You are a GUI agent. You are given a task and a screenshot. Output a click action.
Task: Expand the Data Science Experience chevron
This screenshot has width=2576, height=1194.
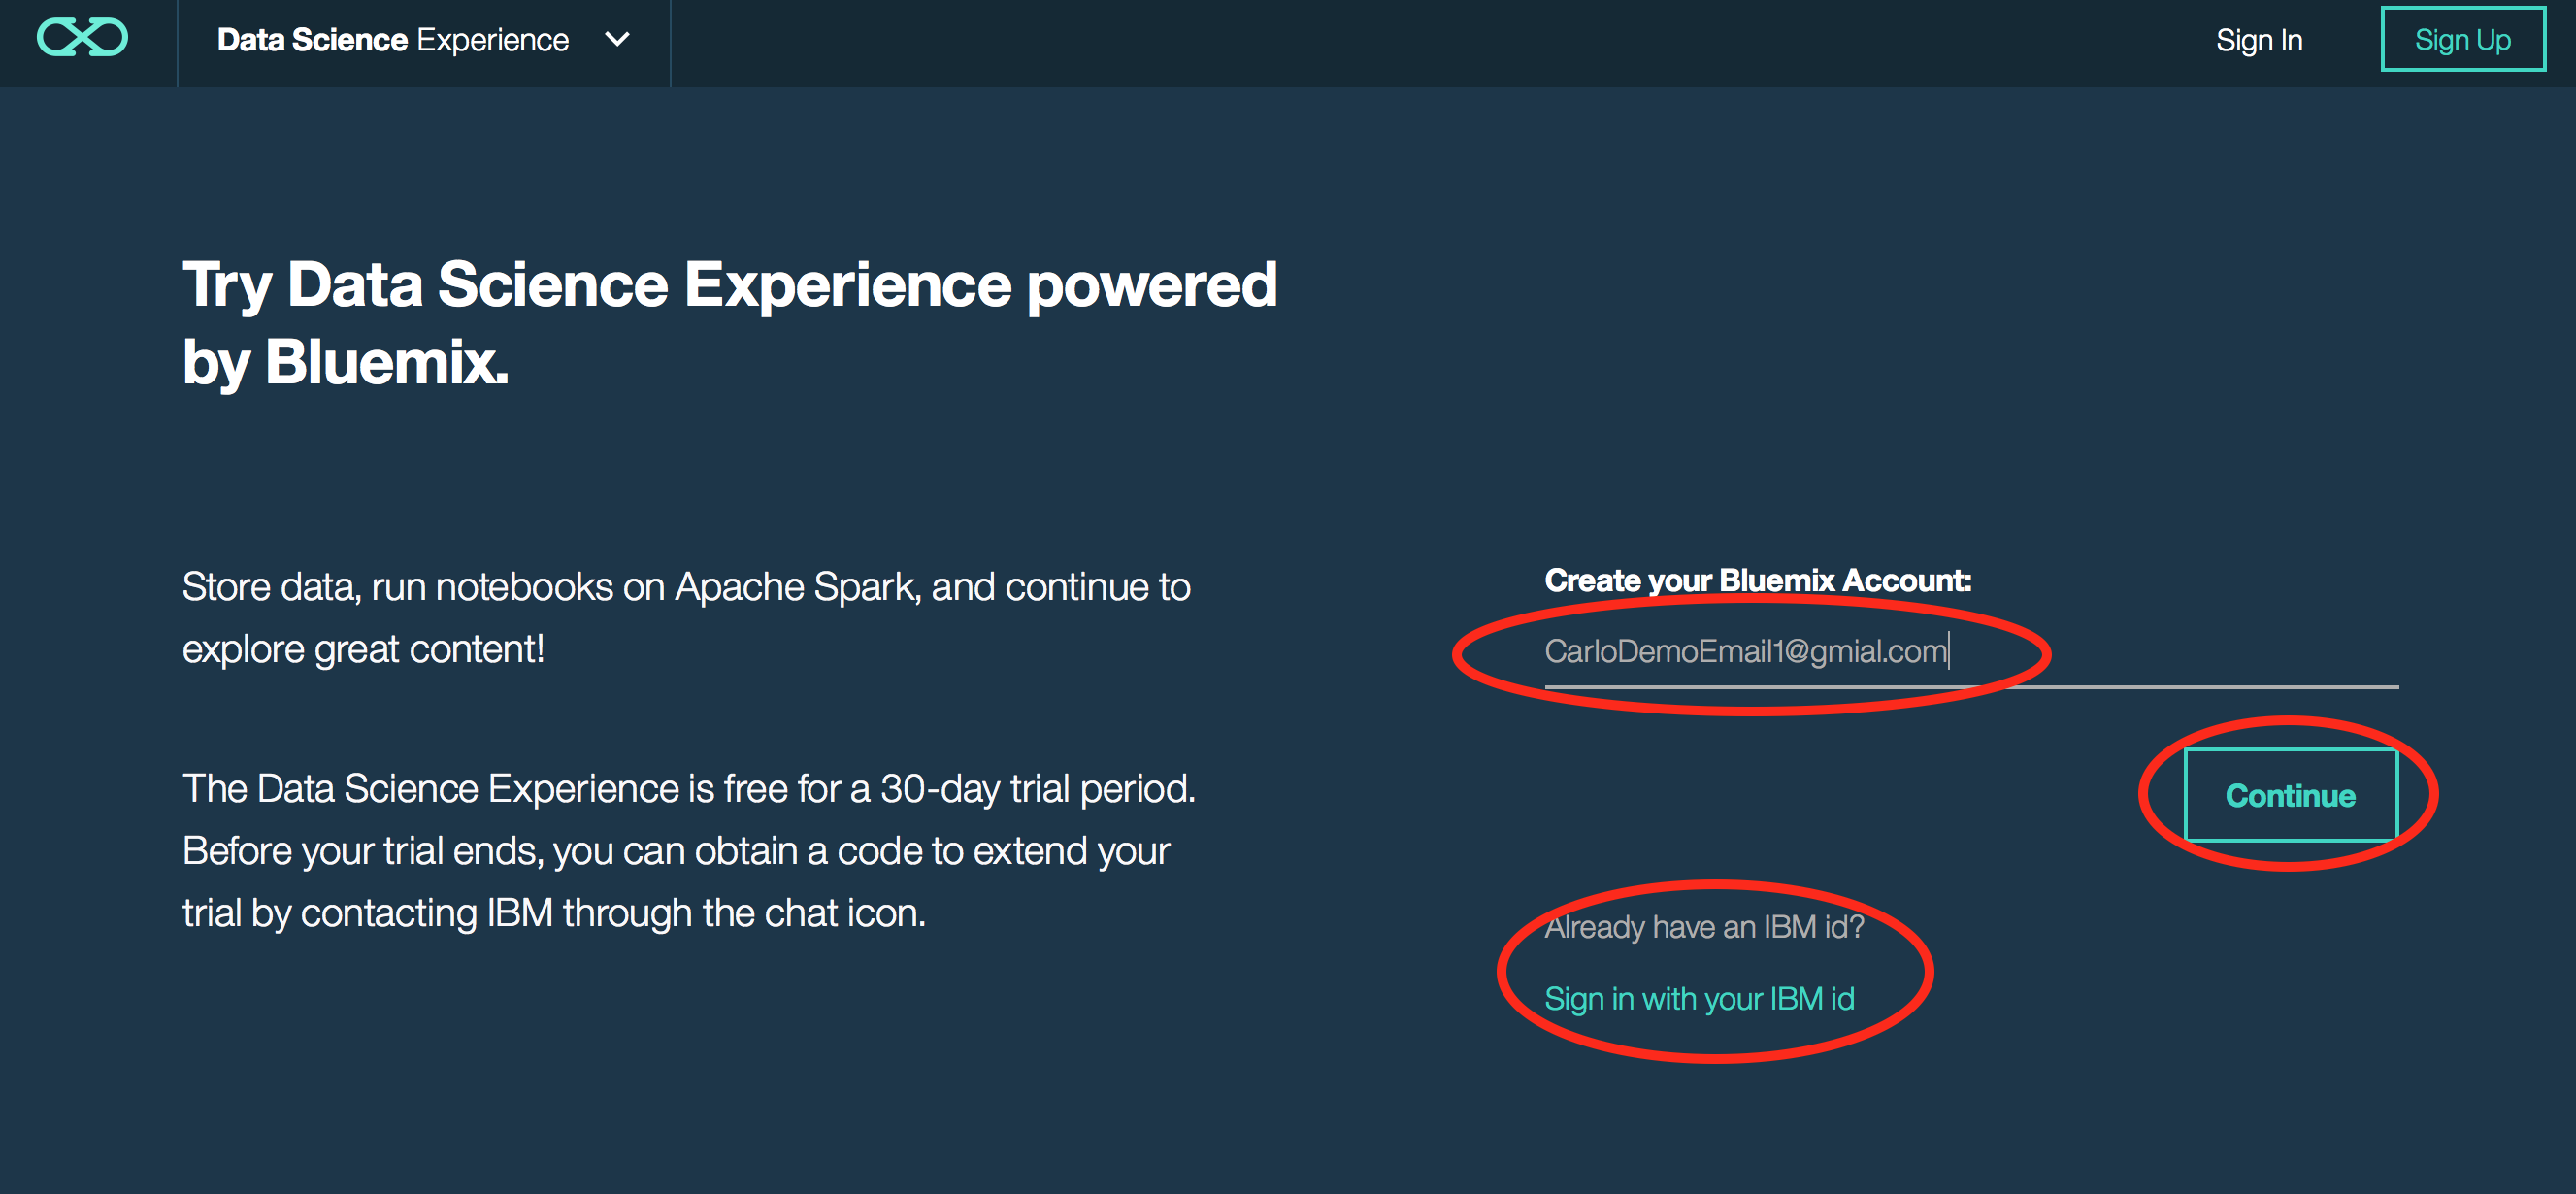point(617,39)
